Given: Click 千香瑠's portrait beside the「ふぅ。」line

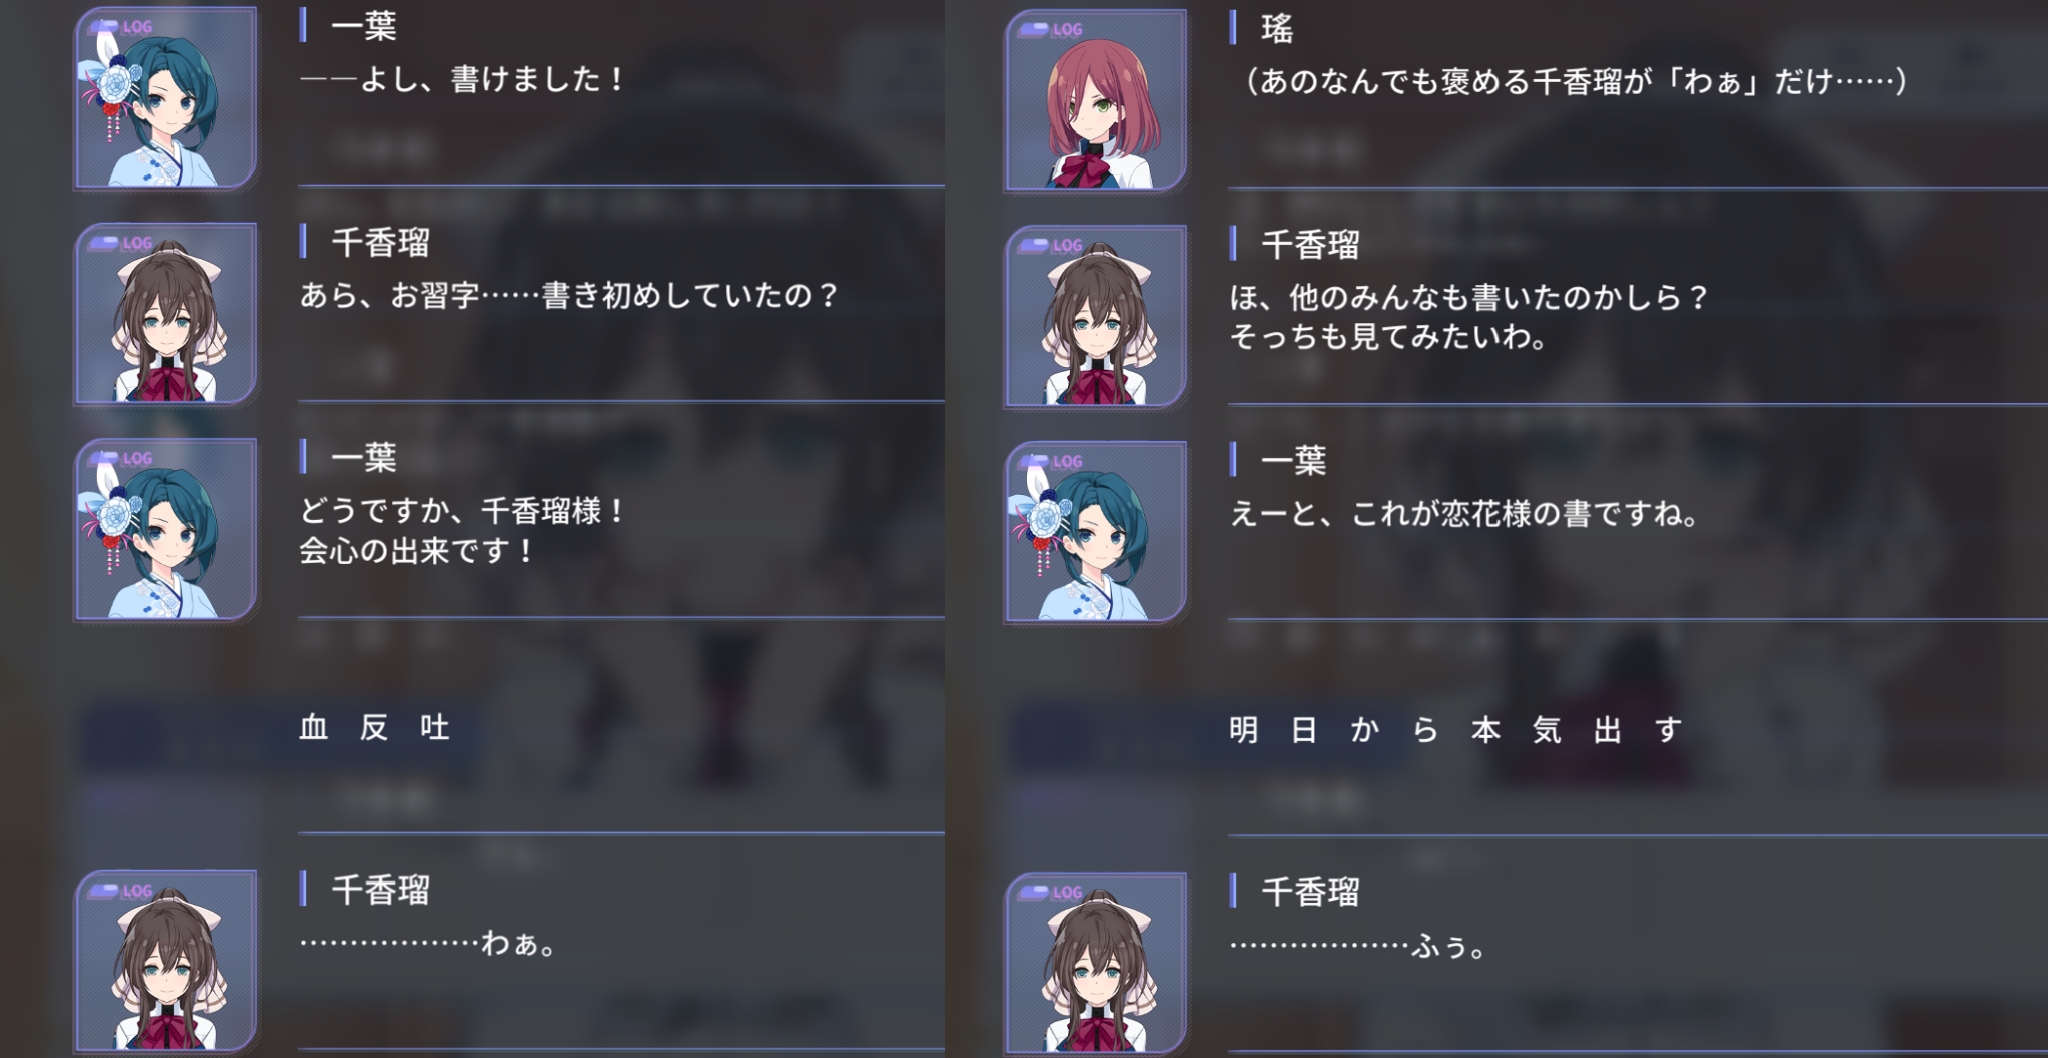Looking at the screenshot, I should click(1096, 963).
